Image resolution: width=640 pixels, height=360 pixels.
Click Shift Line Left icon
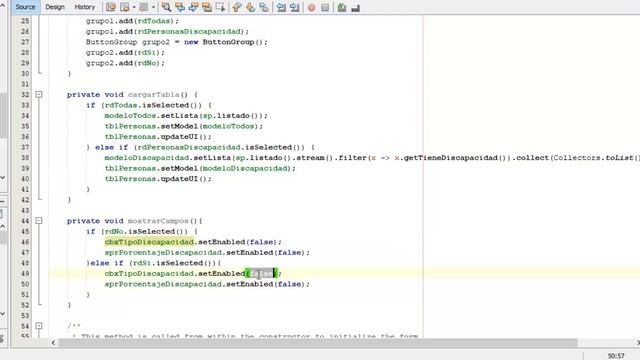(281, 7)
